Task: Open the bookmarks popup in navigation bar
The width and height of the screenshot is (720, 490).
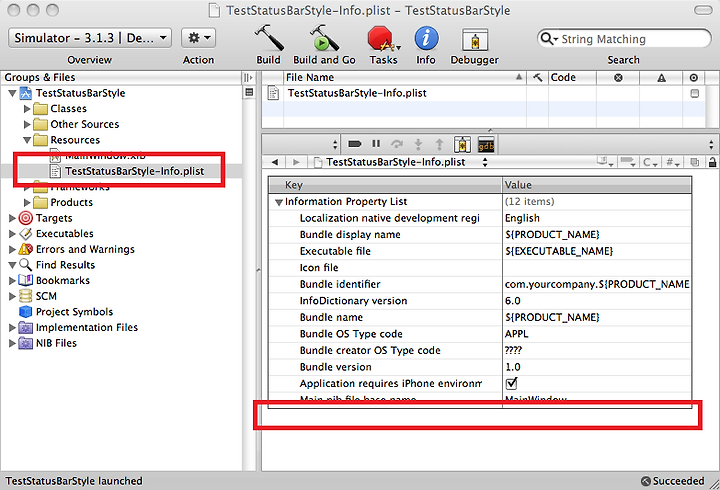Action: 604,162
